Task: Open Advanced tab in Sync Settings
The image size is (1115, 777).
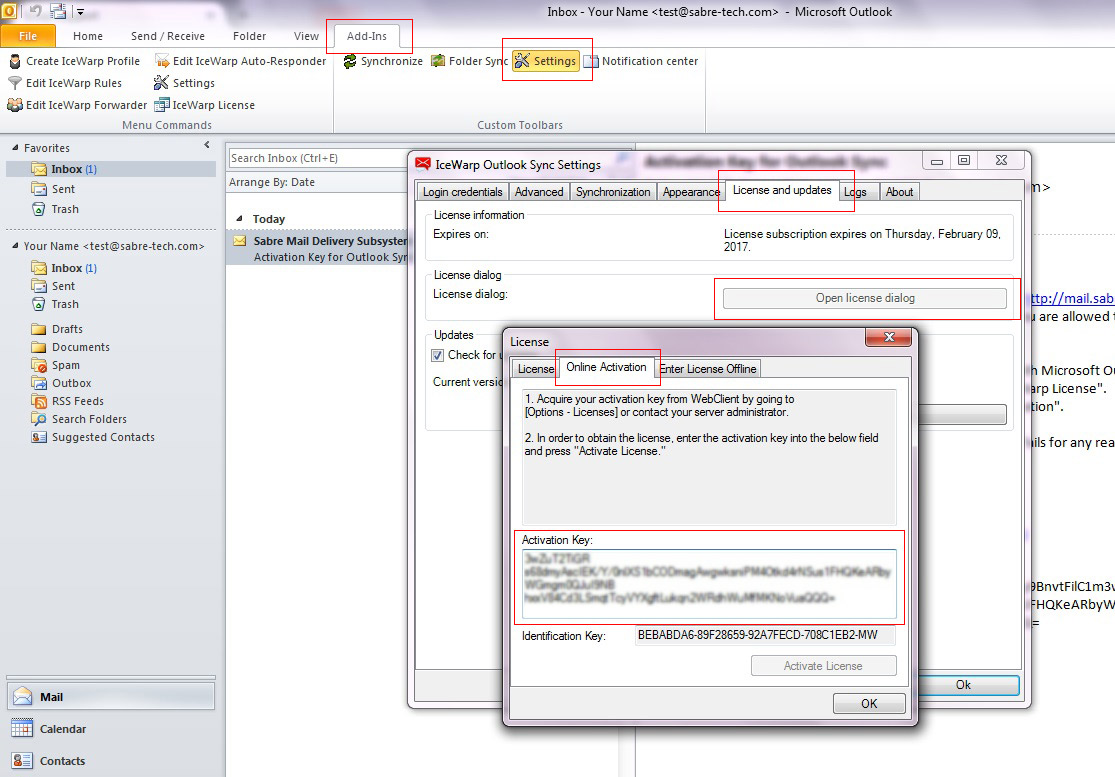Action: (x=539, y=192)
